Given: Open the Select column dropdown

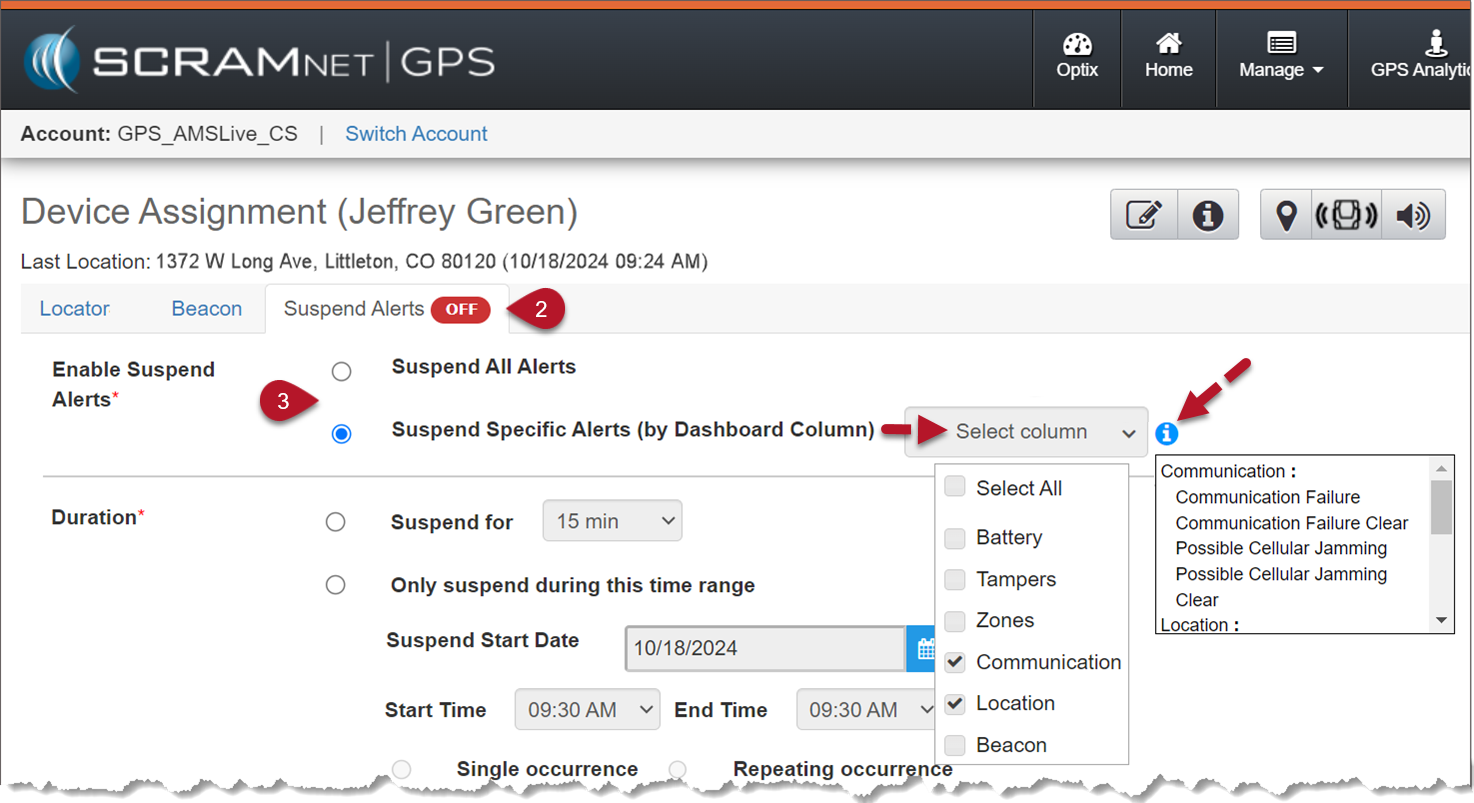Looking at the screenshot, I should tap(1026, 432).
